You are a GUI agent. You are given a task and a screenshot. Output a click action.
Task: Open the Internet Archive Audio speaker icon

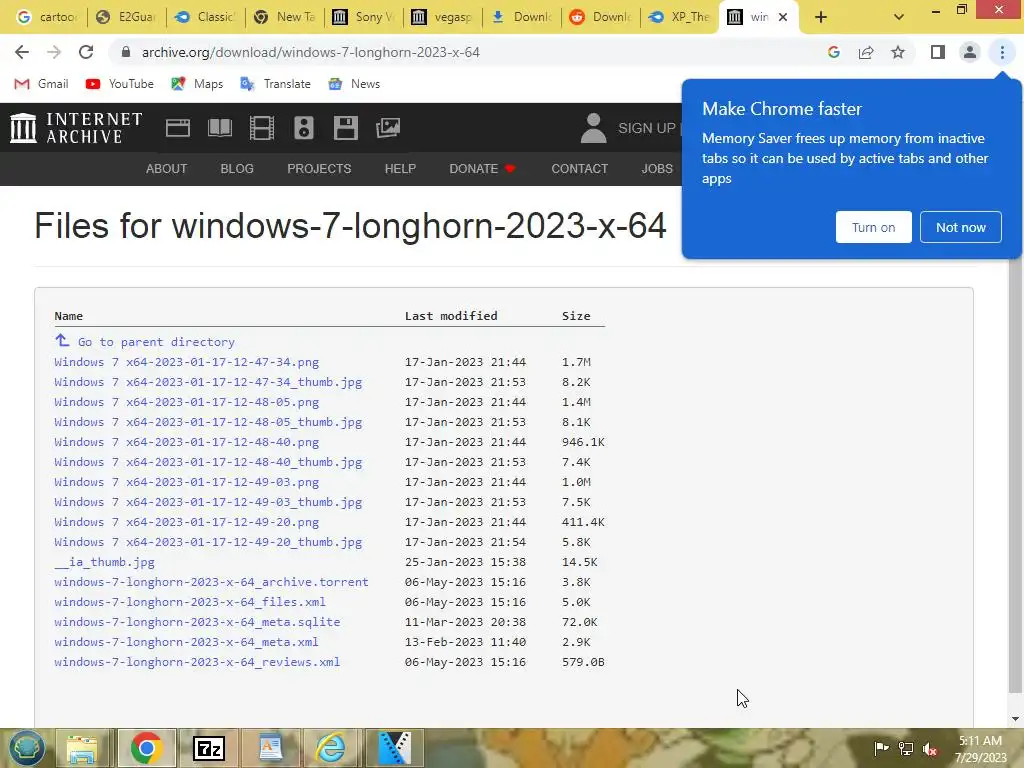coord(304,127)
